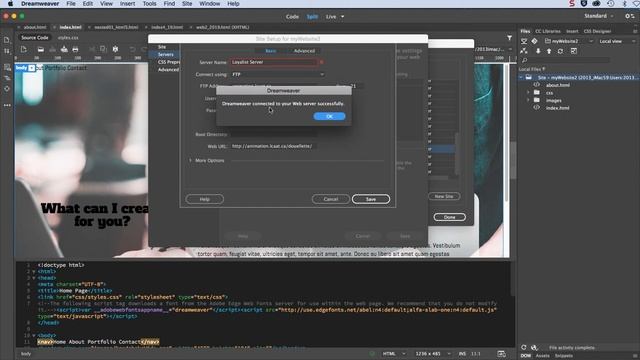
Task: Click the Undo icon in standard toolbar
Action: click(132, 49)
